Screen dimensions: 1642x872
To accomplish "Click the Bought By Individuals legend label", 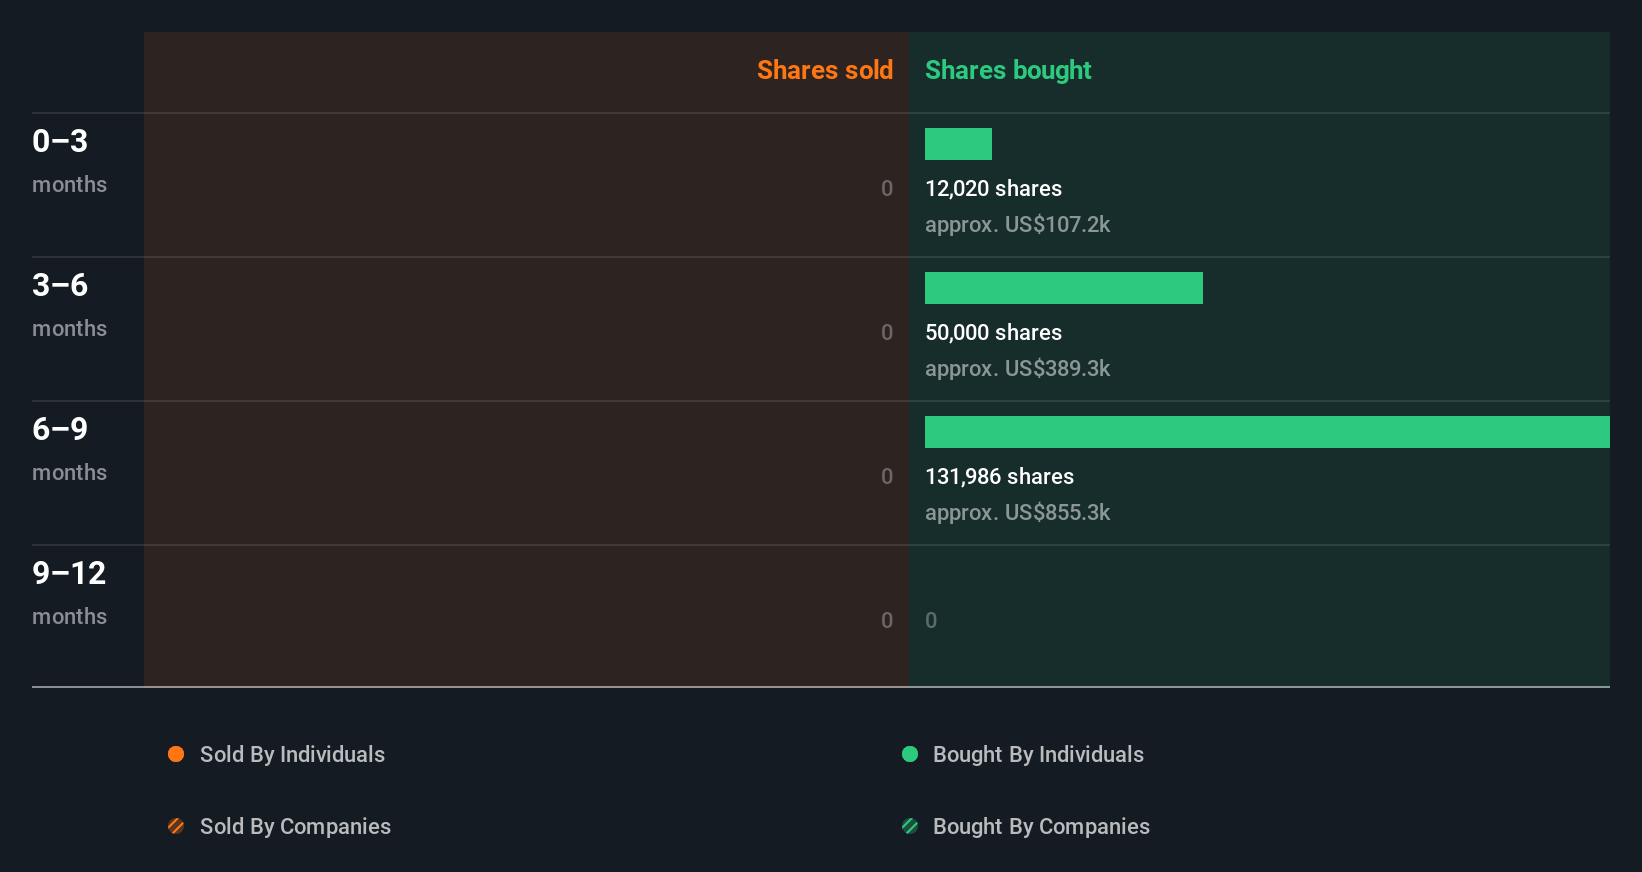I will click(1038, 754).
